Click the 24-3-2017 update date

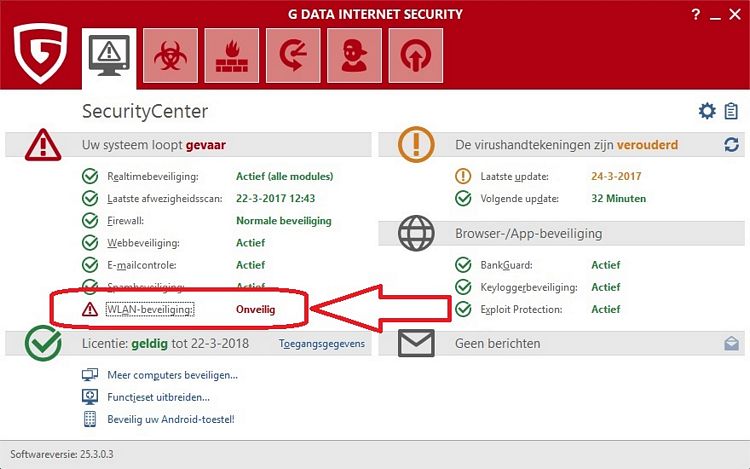[616, 176]
